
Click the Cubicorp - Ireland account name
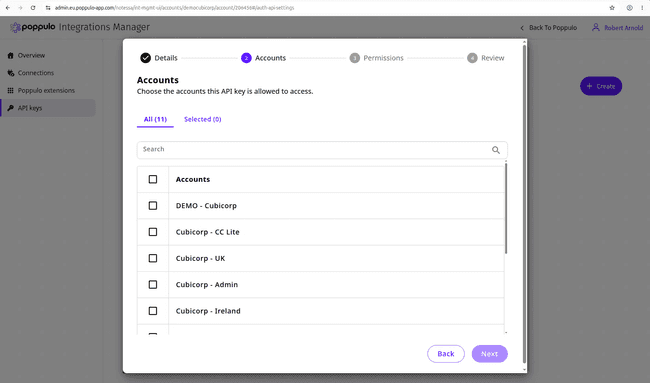(x=208, y=311)
